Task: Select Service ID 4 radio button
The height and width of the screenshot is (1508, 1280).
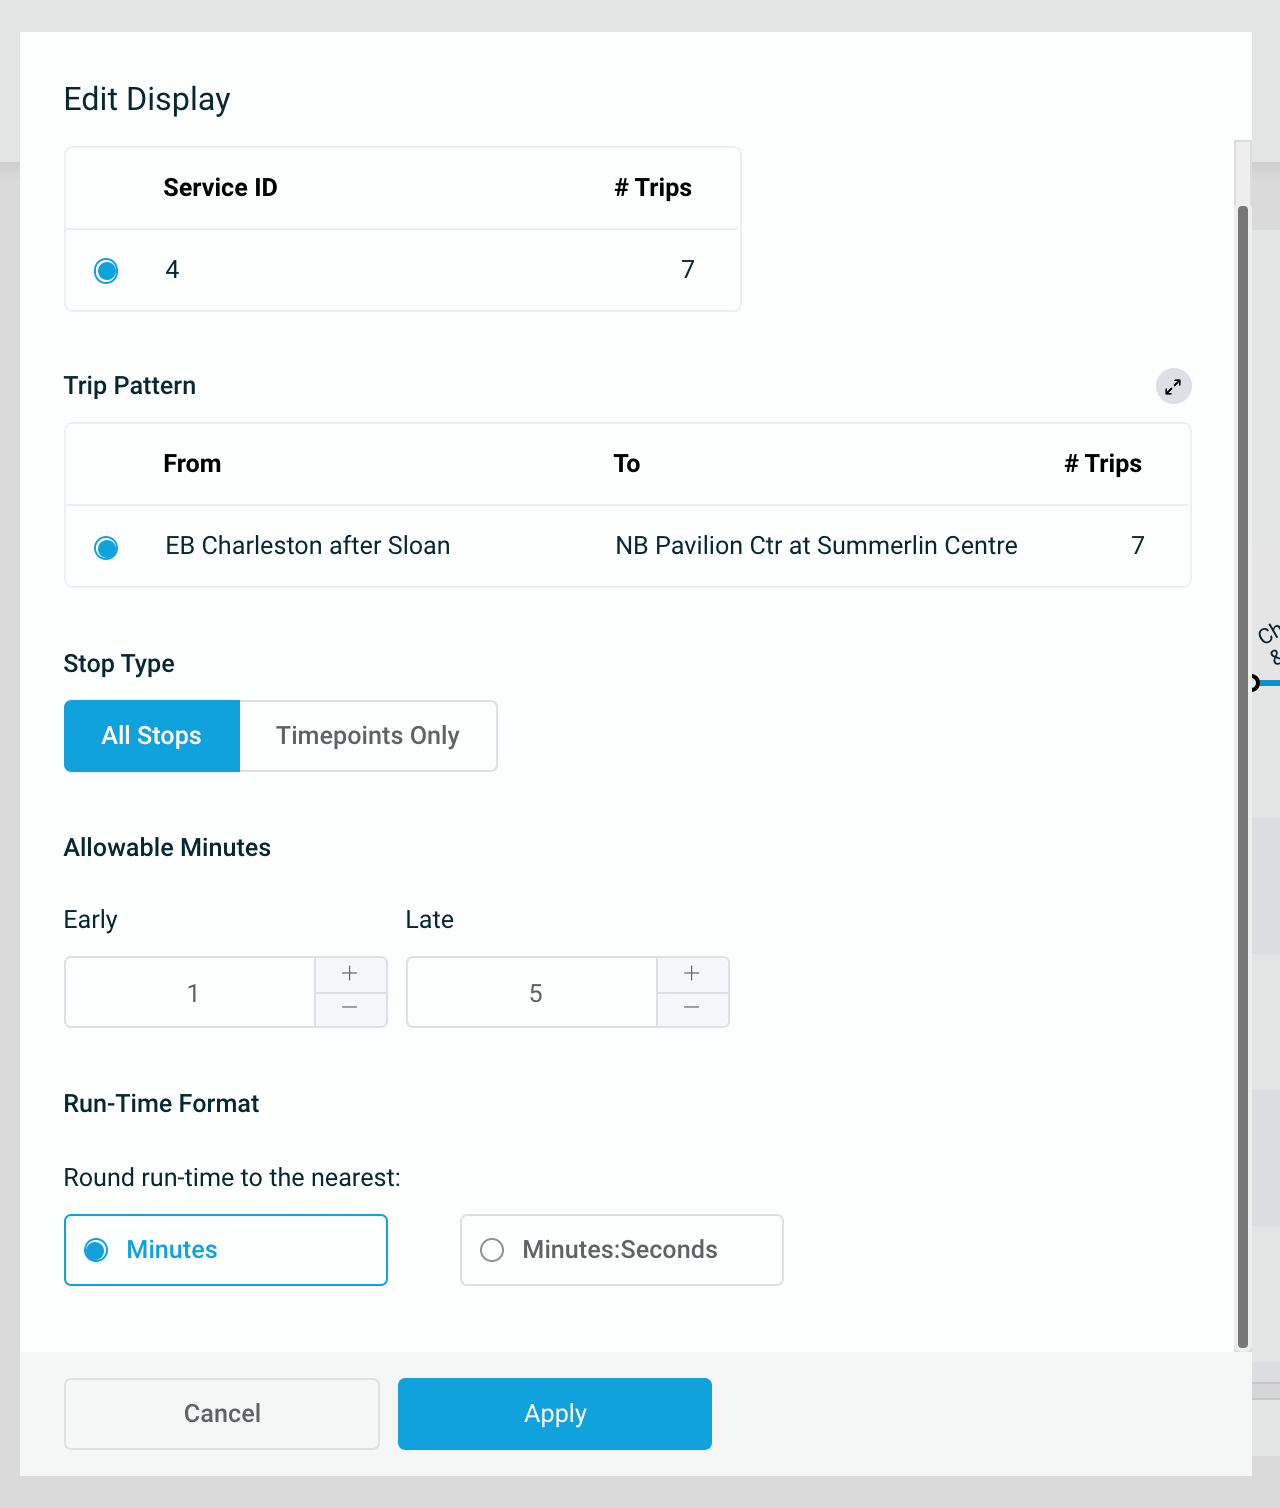Action: point(106,270)
